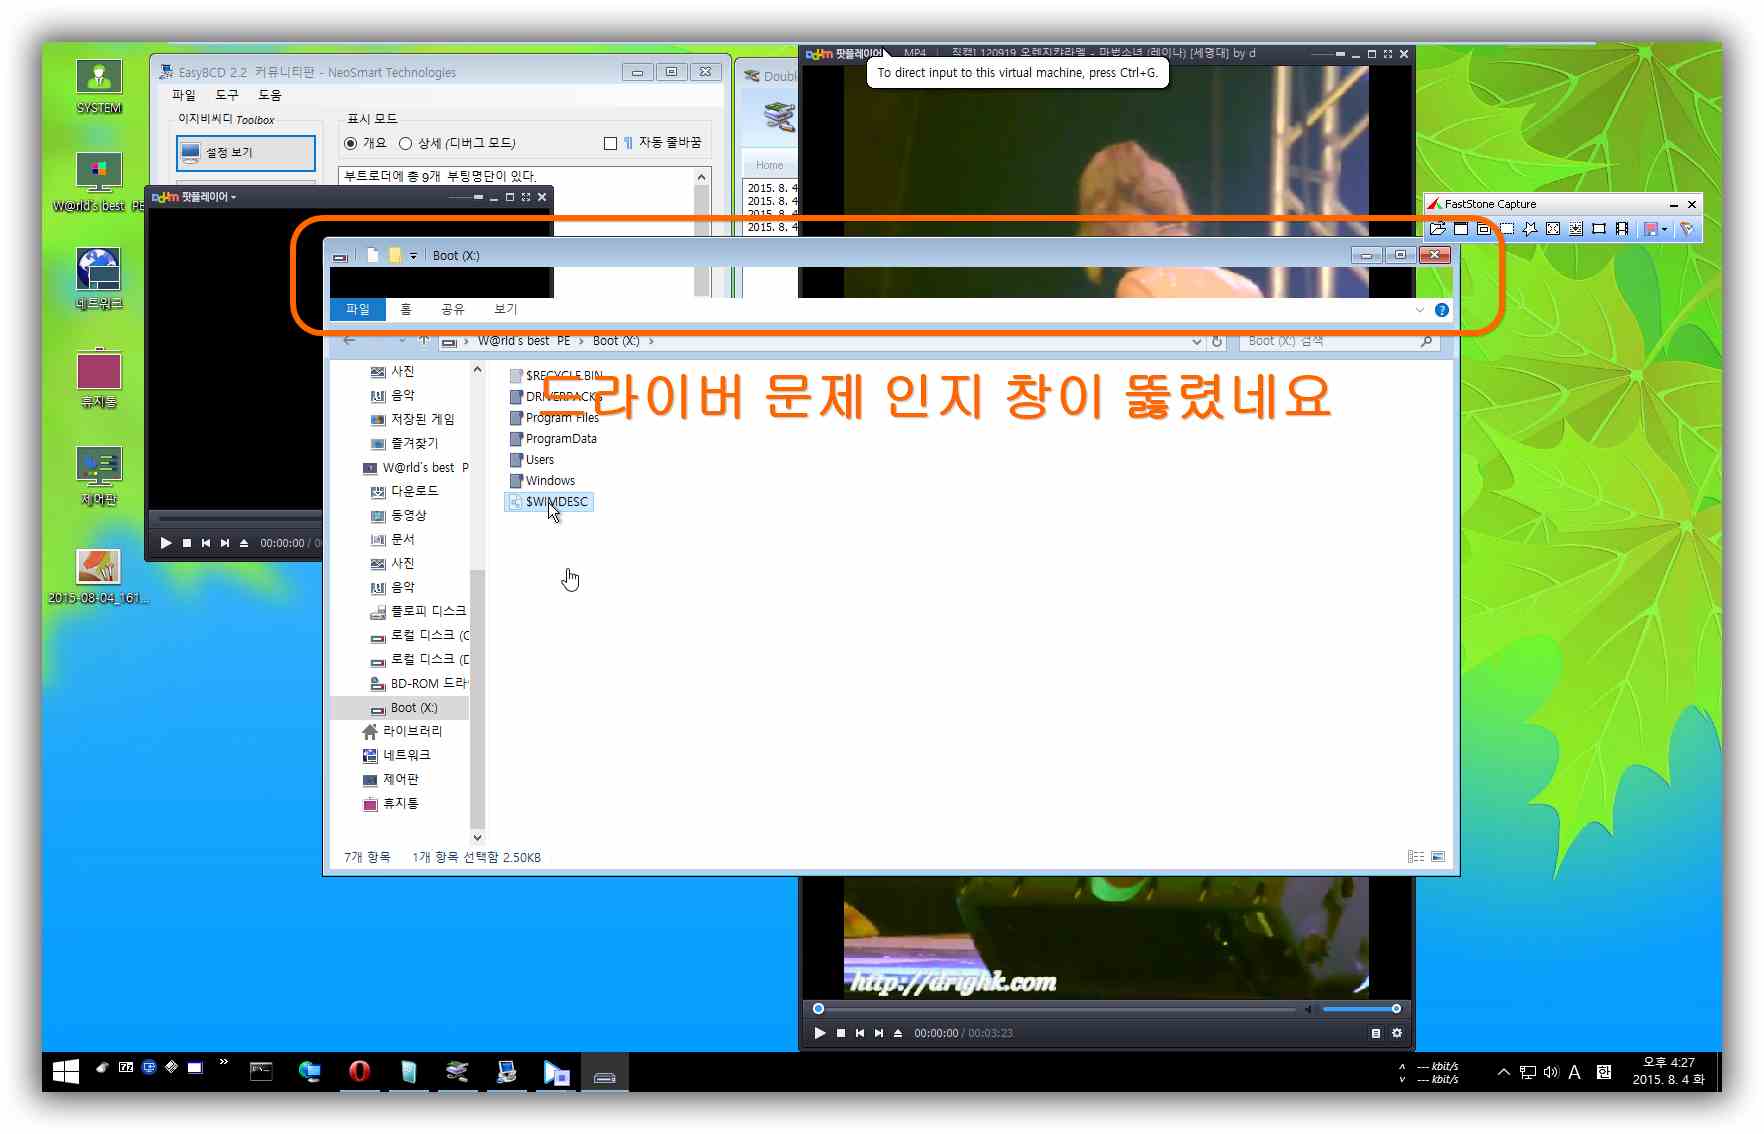Select 라이브러리 in navigation tree
The image size is (1764, 1134).
401,731
